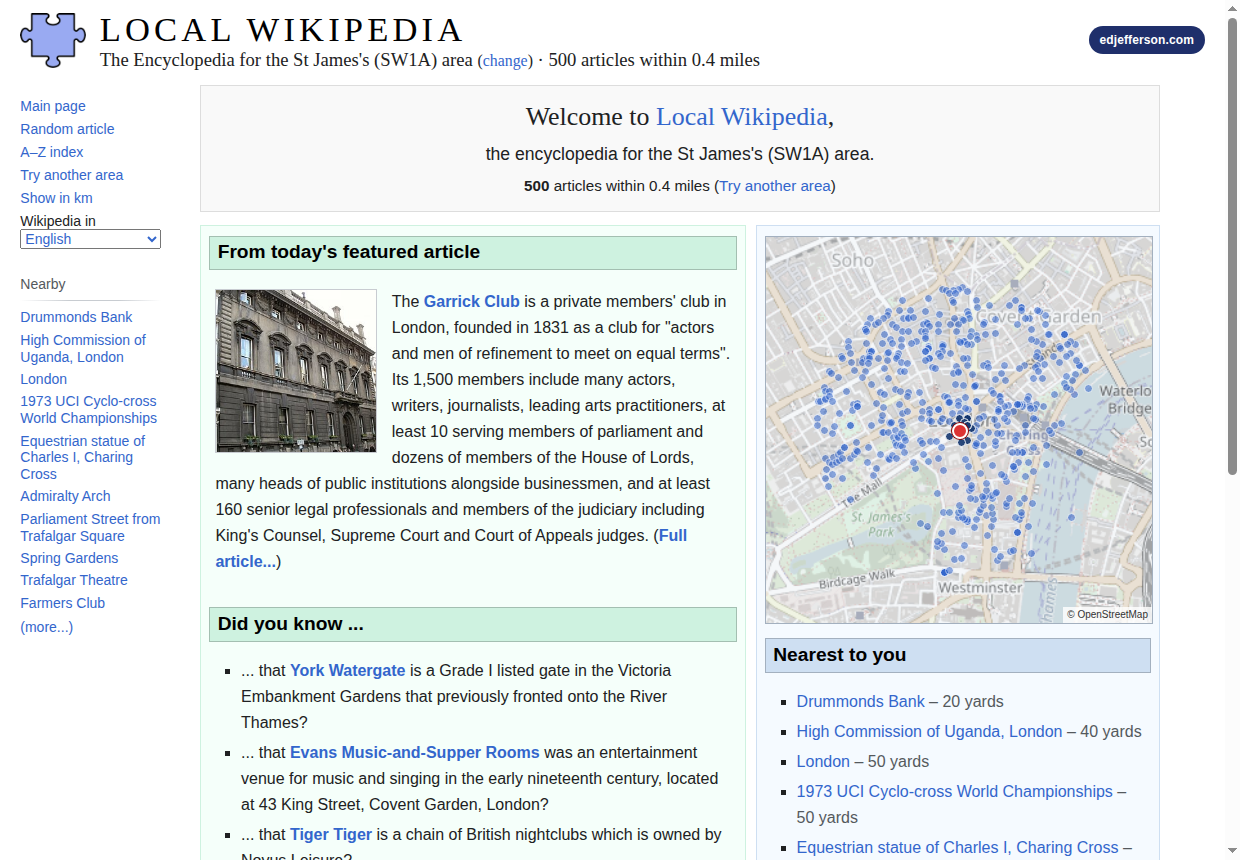Open the Garrick Club building thumbnail
The image size is (1240, 860).
[x=296, y=371]
